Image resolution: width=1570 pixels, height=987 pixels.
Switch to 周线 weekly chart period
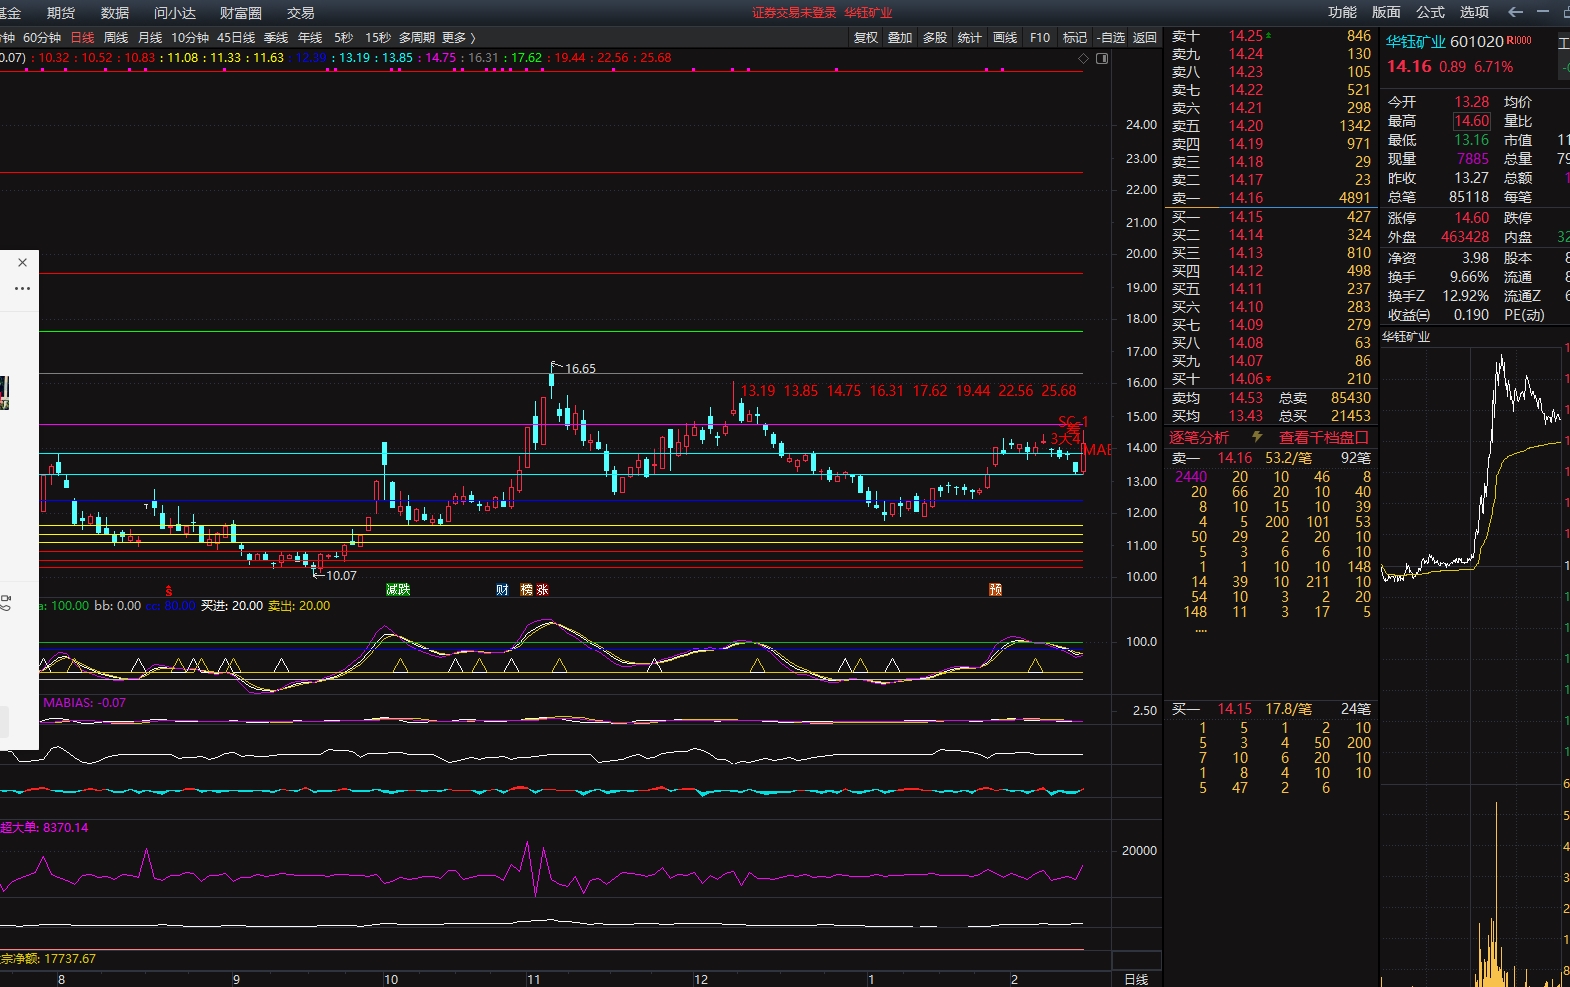pyautogui.click(x=116, y=38)
